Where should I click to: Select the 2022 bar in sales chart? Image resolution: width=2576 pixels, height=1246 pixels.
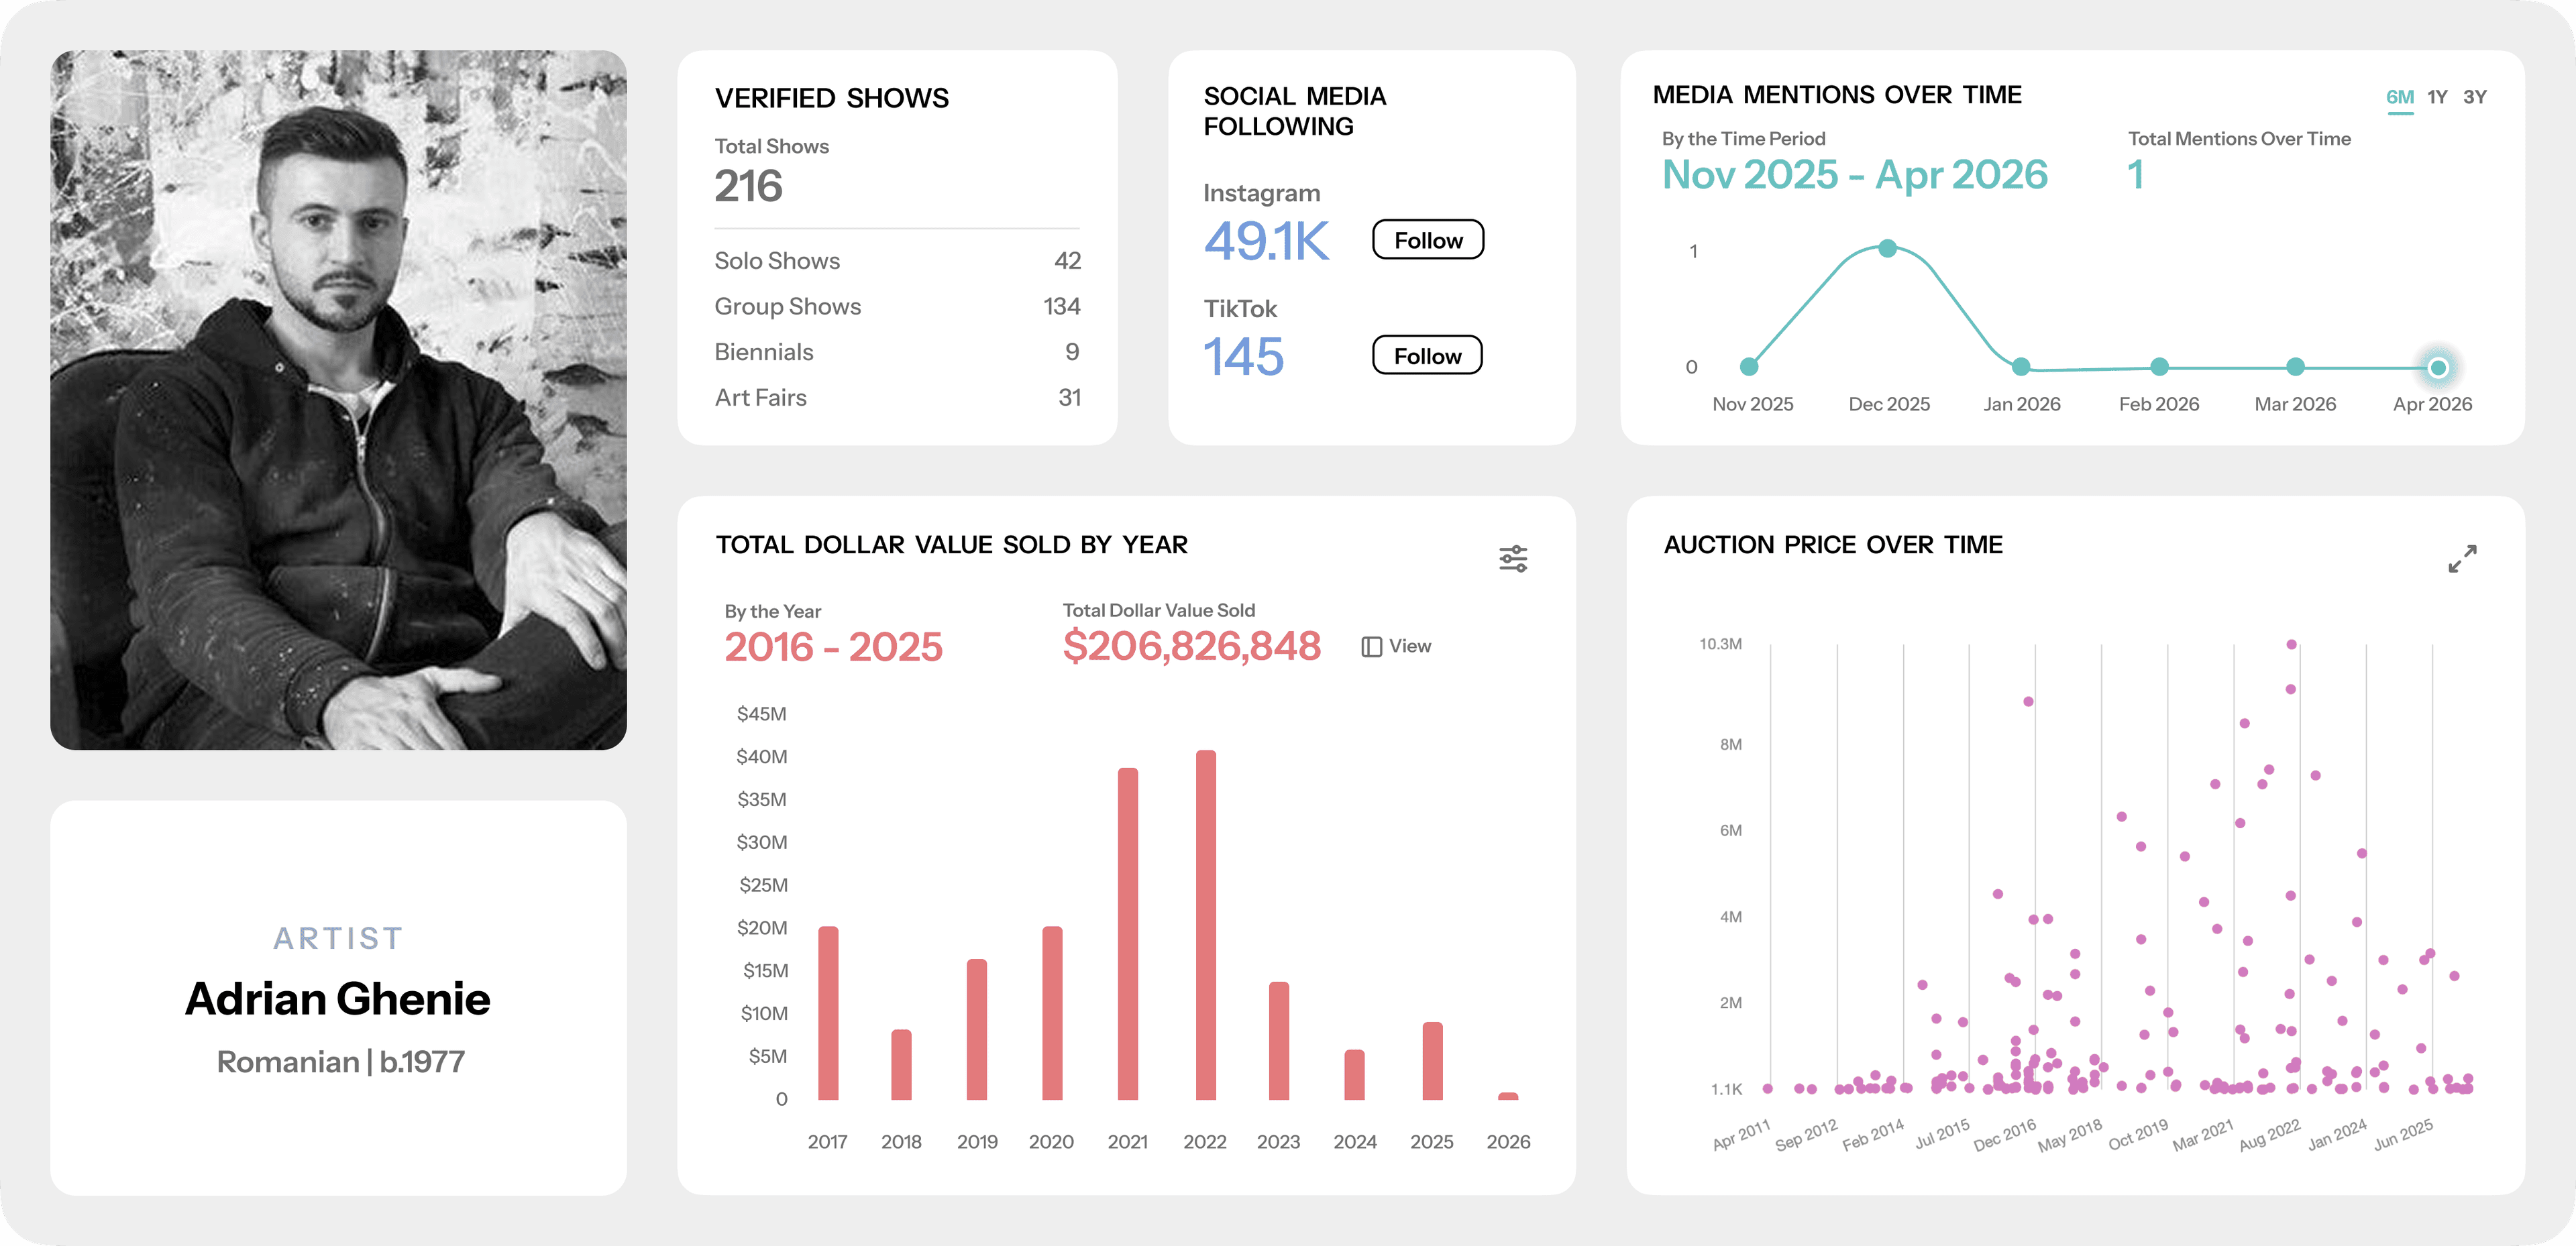(1206, 925)
